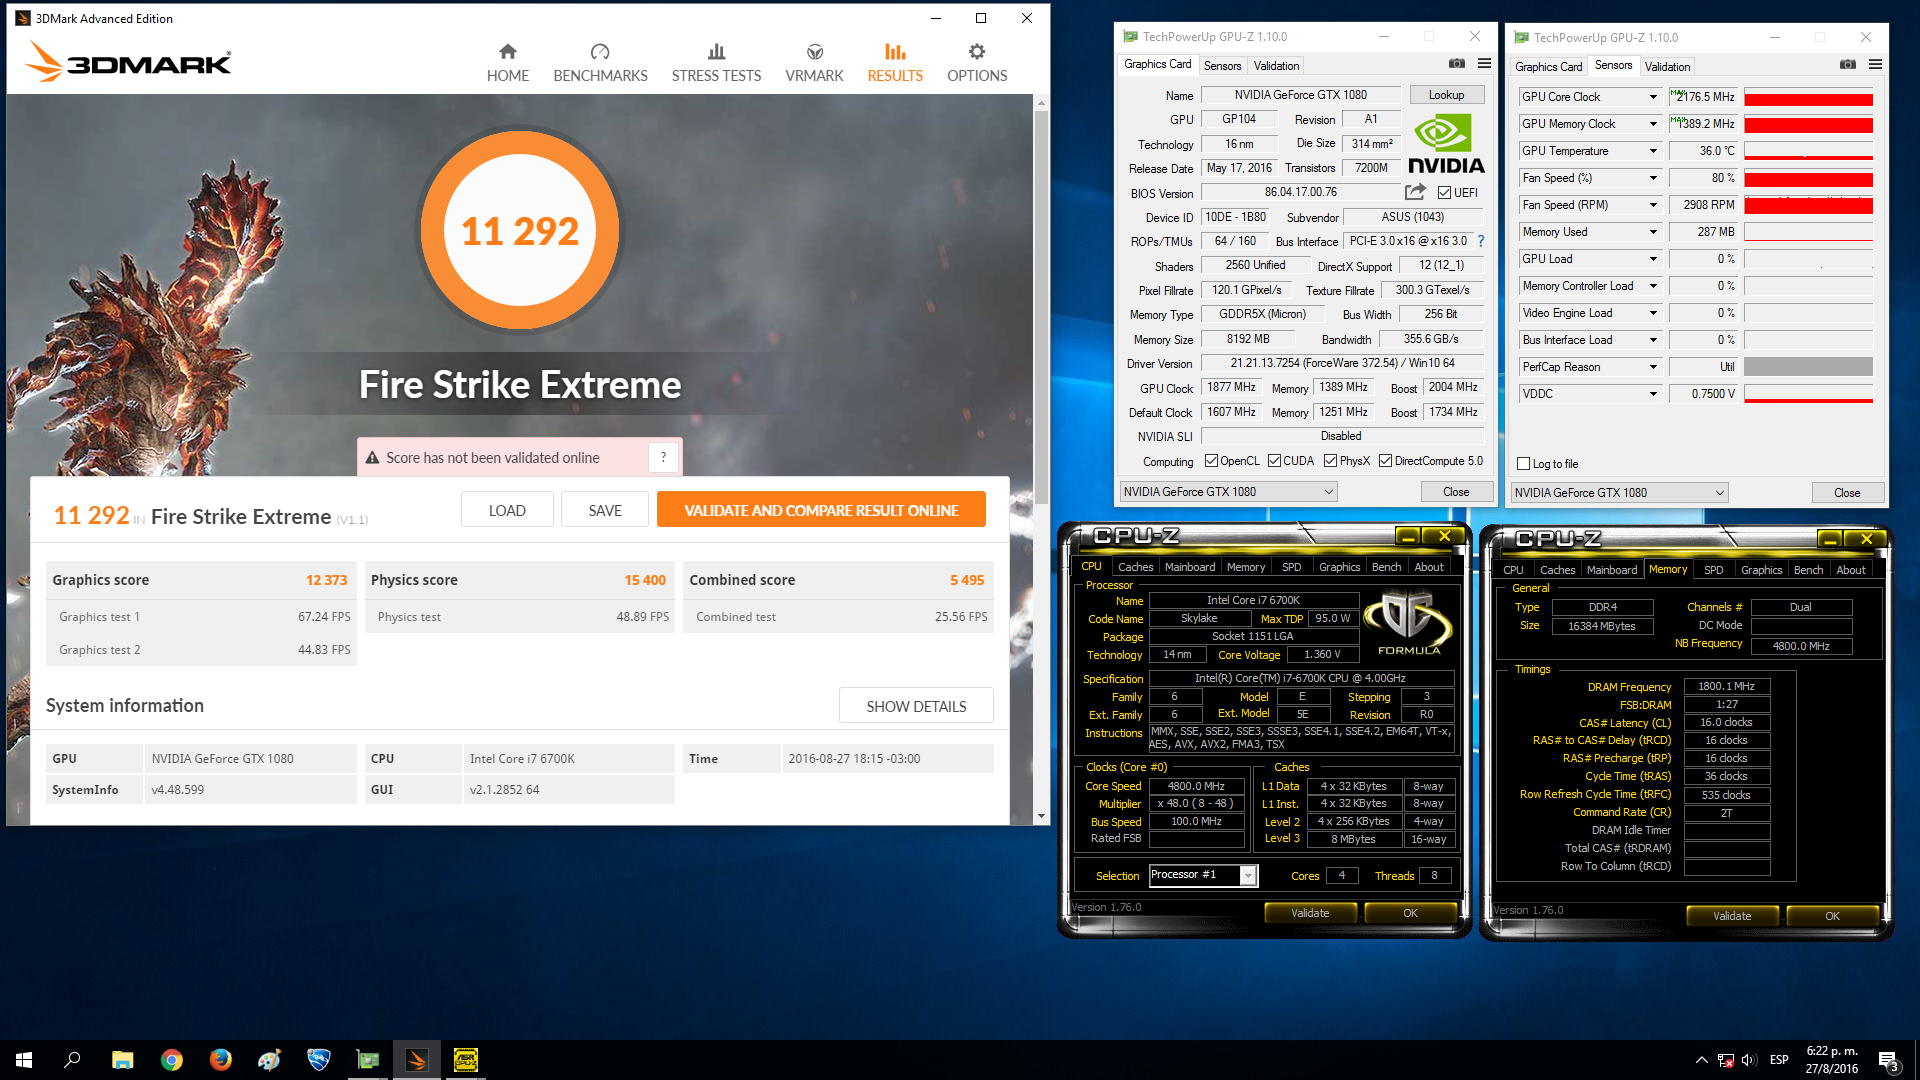Open Windows search from taskbar

click(x=72, y=1060)
